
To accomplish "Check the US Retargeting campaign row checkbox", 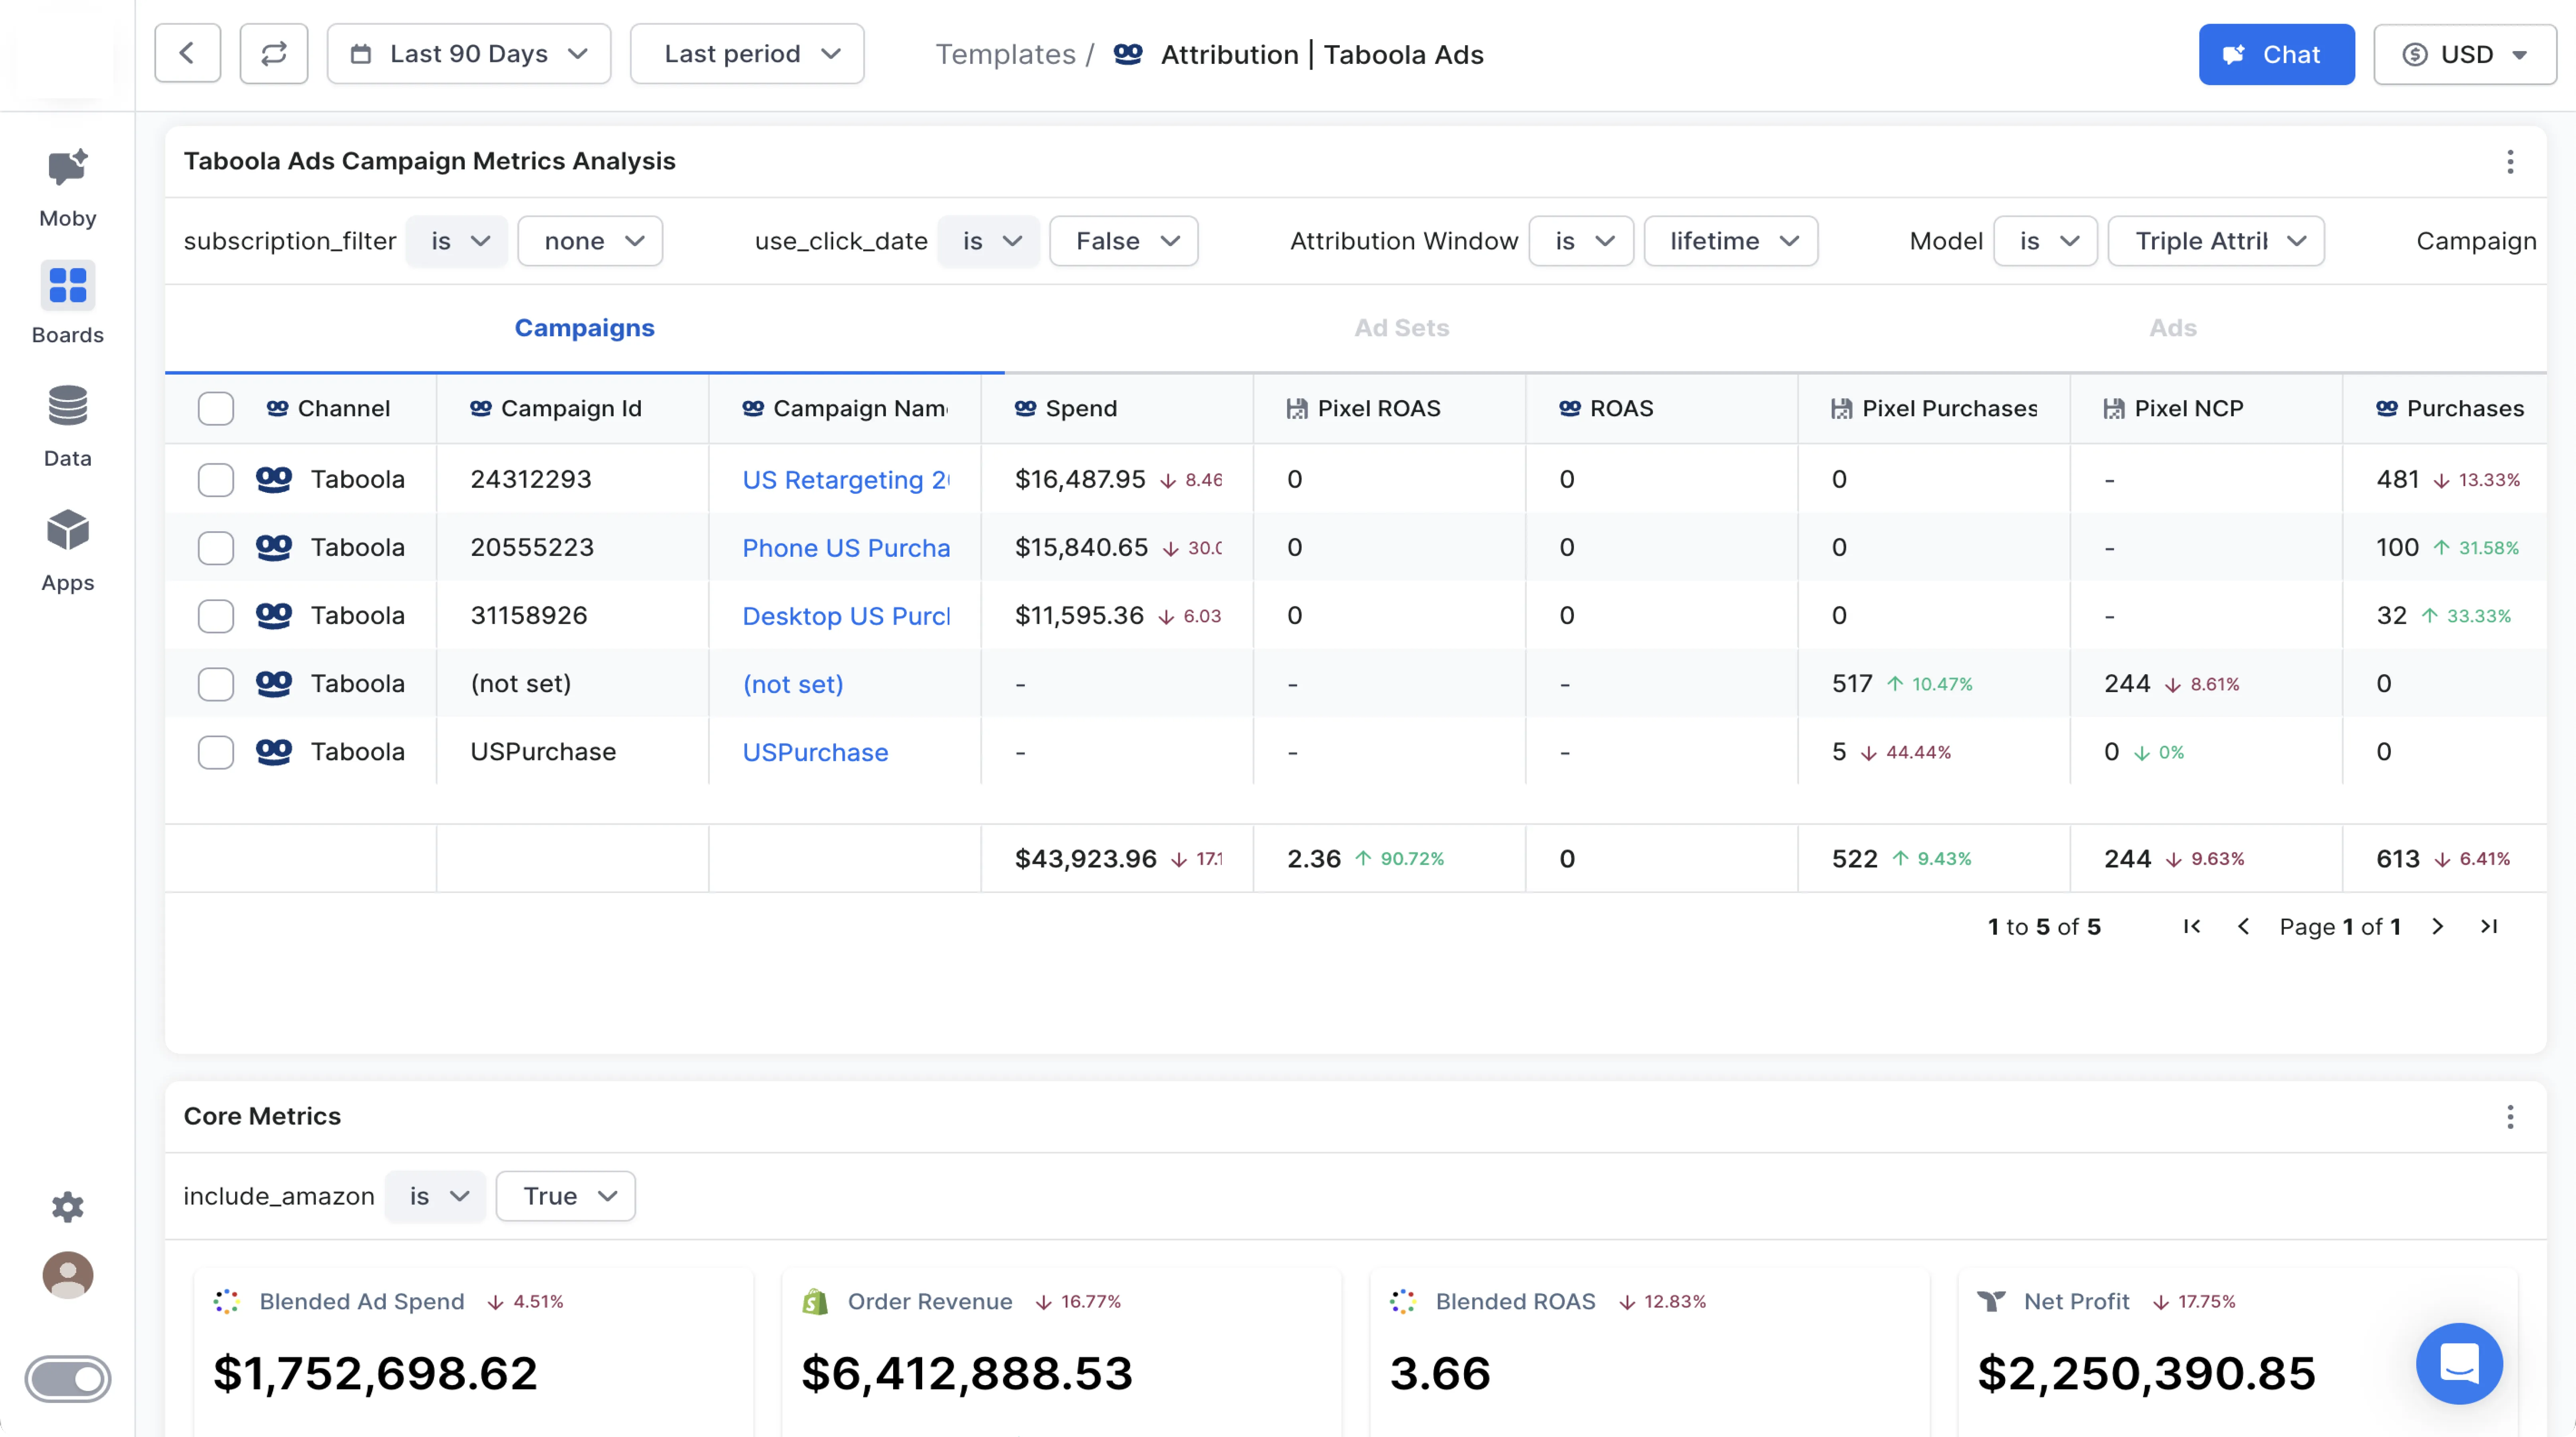I will 216,480.
